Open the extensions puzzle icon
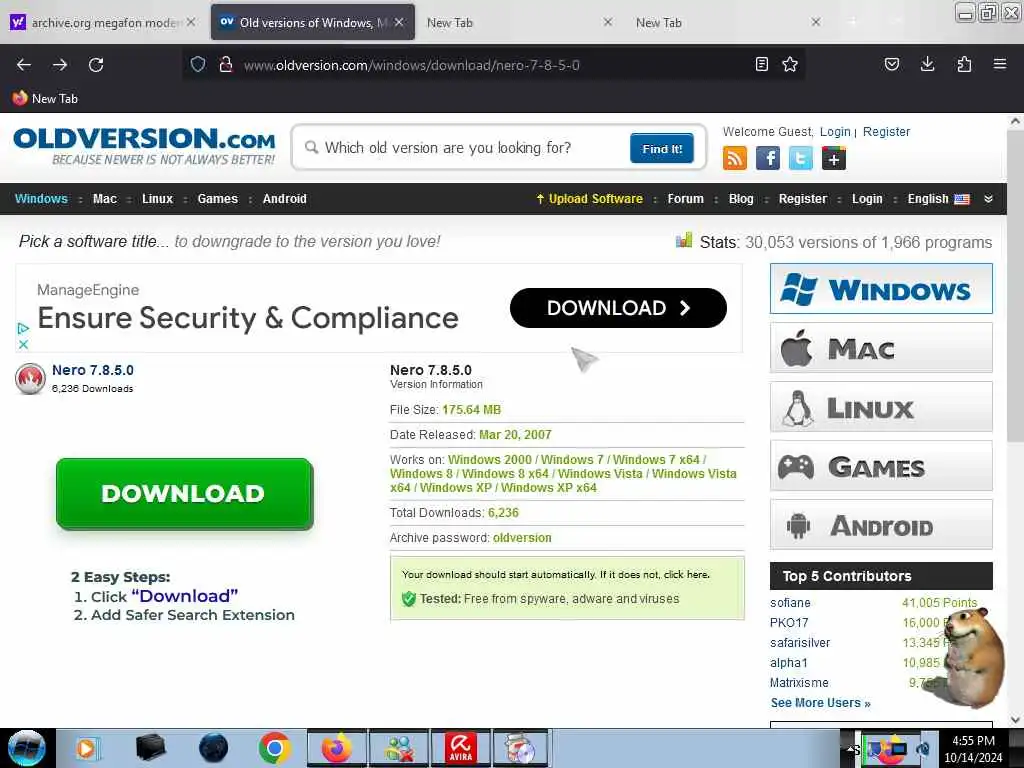 964,64
